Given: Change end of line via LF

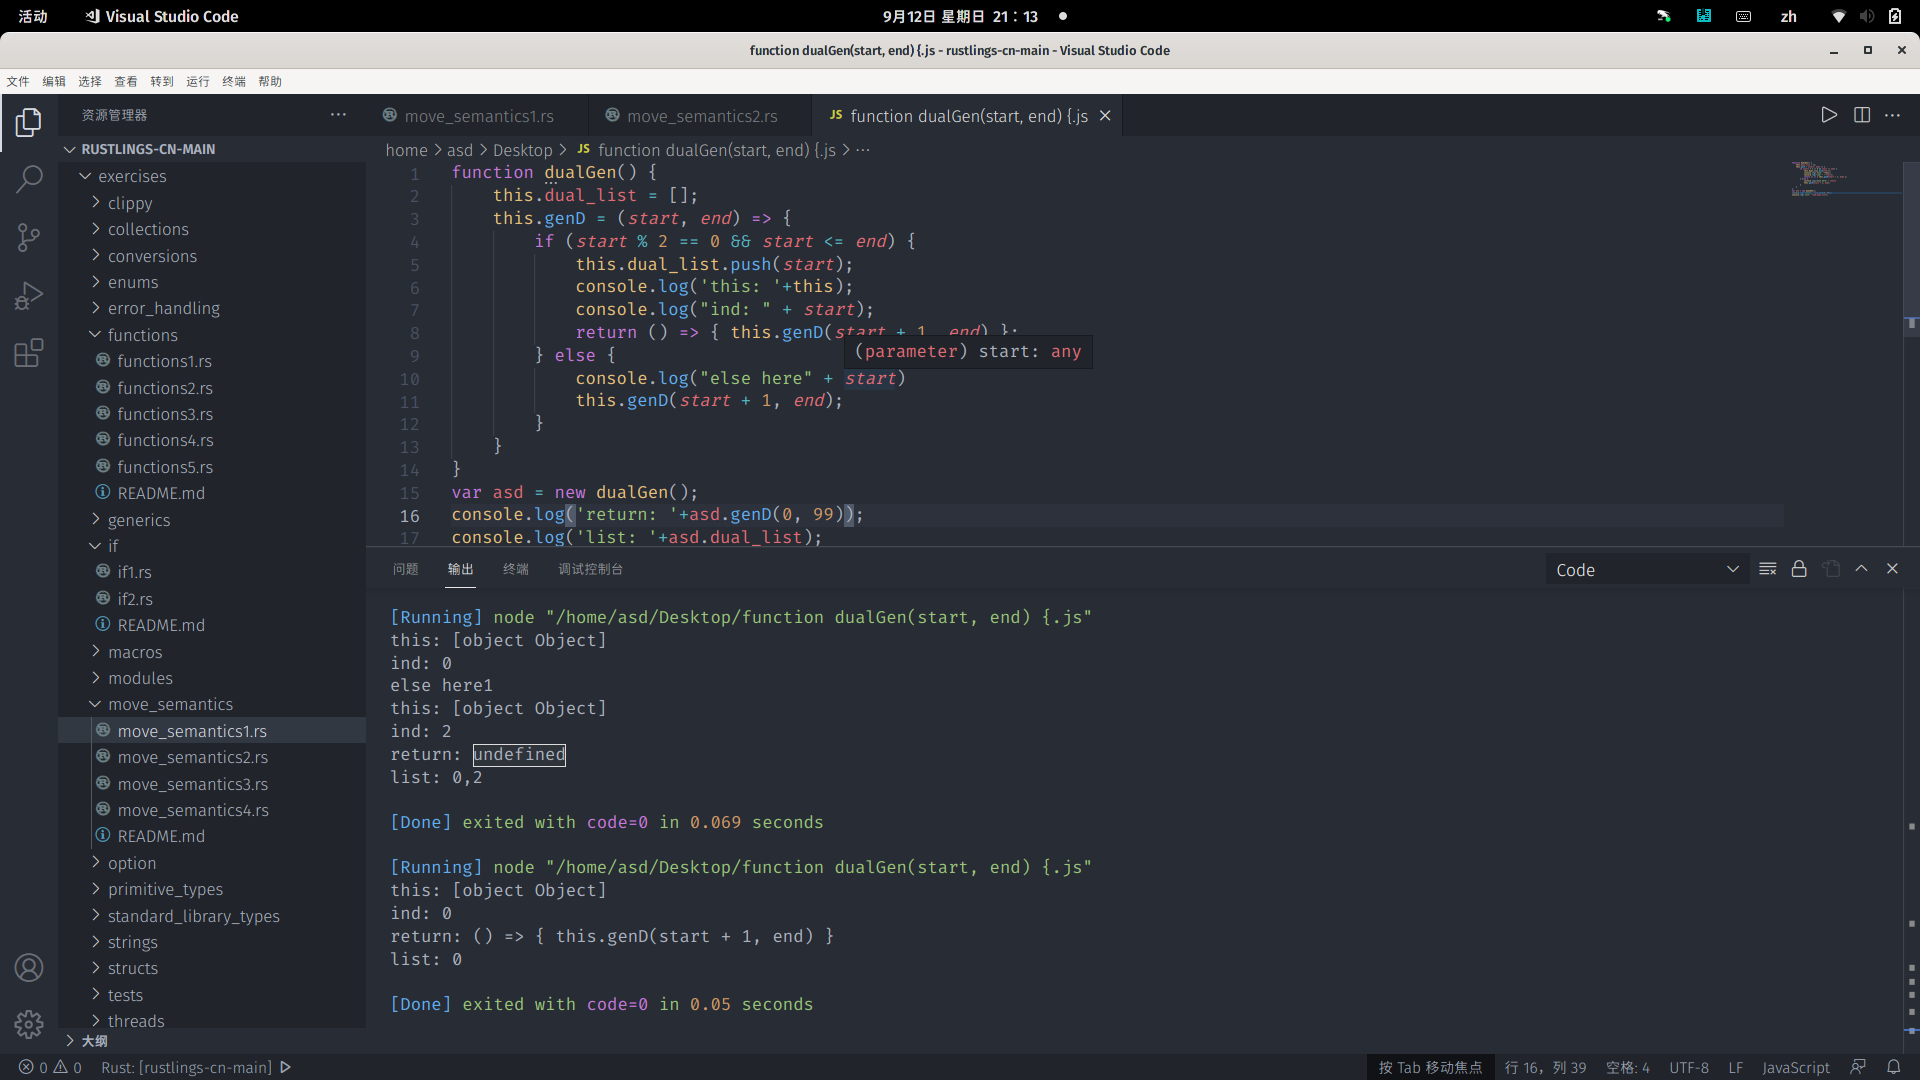Looking at the screenshot, I should click(x=1736, y=1067).
